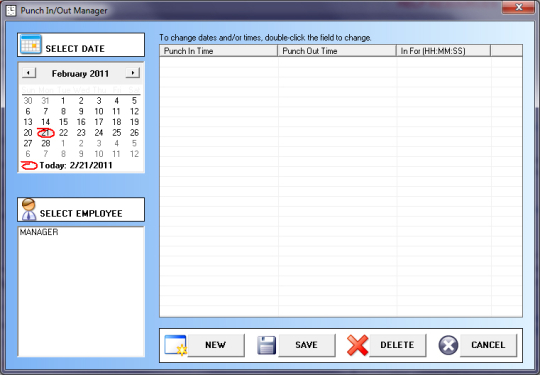Click the round cancel icon
The image size is (540, 375).
[448, 345]
